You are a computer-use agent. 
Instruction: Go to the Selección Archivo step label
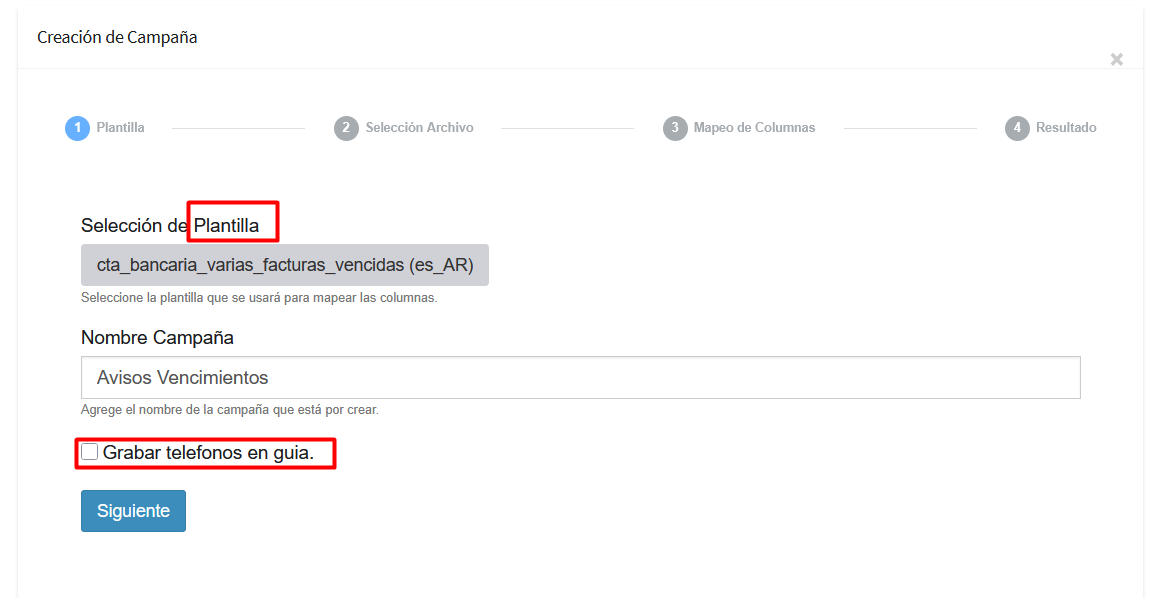(419, 127)
